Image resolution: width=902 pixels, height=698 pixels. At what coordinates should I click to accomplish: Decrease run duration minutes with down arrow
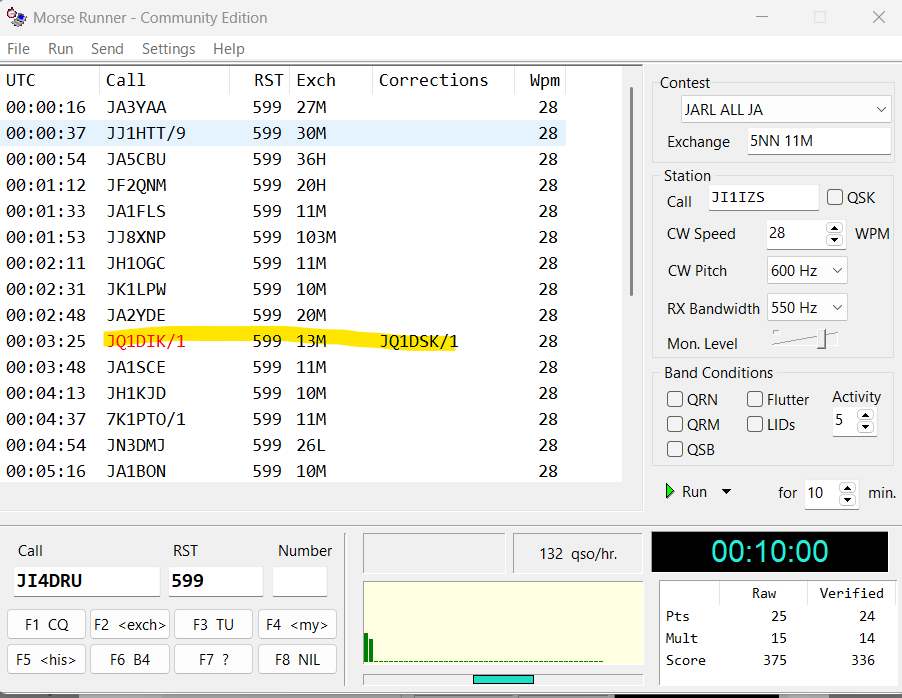tap(847, 499)
